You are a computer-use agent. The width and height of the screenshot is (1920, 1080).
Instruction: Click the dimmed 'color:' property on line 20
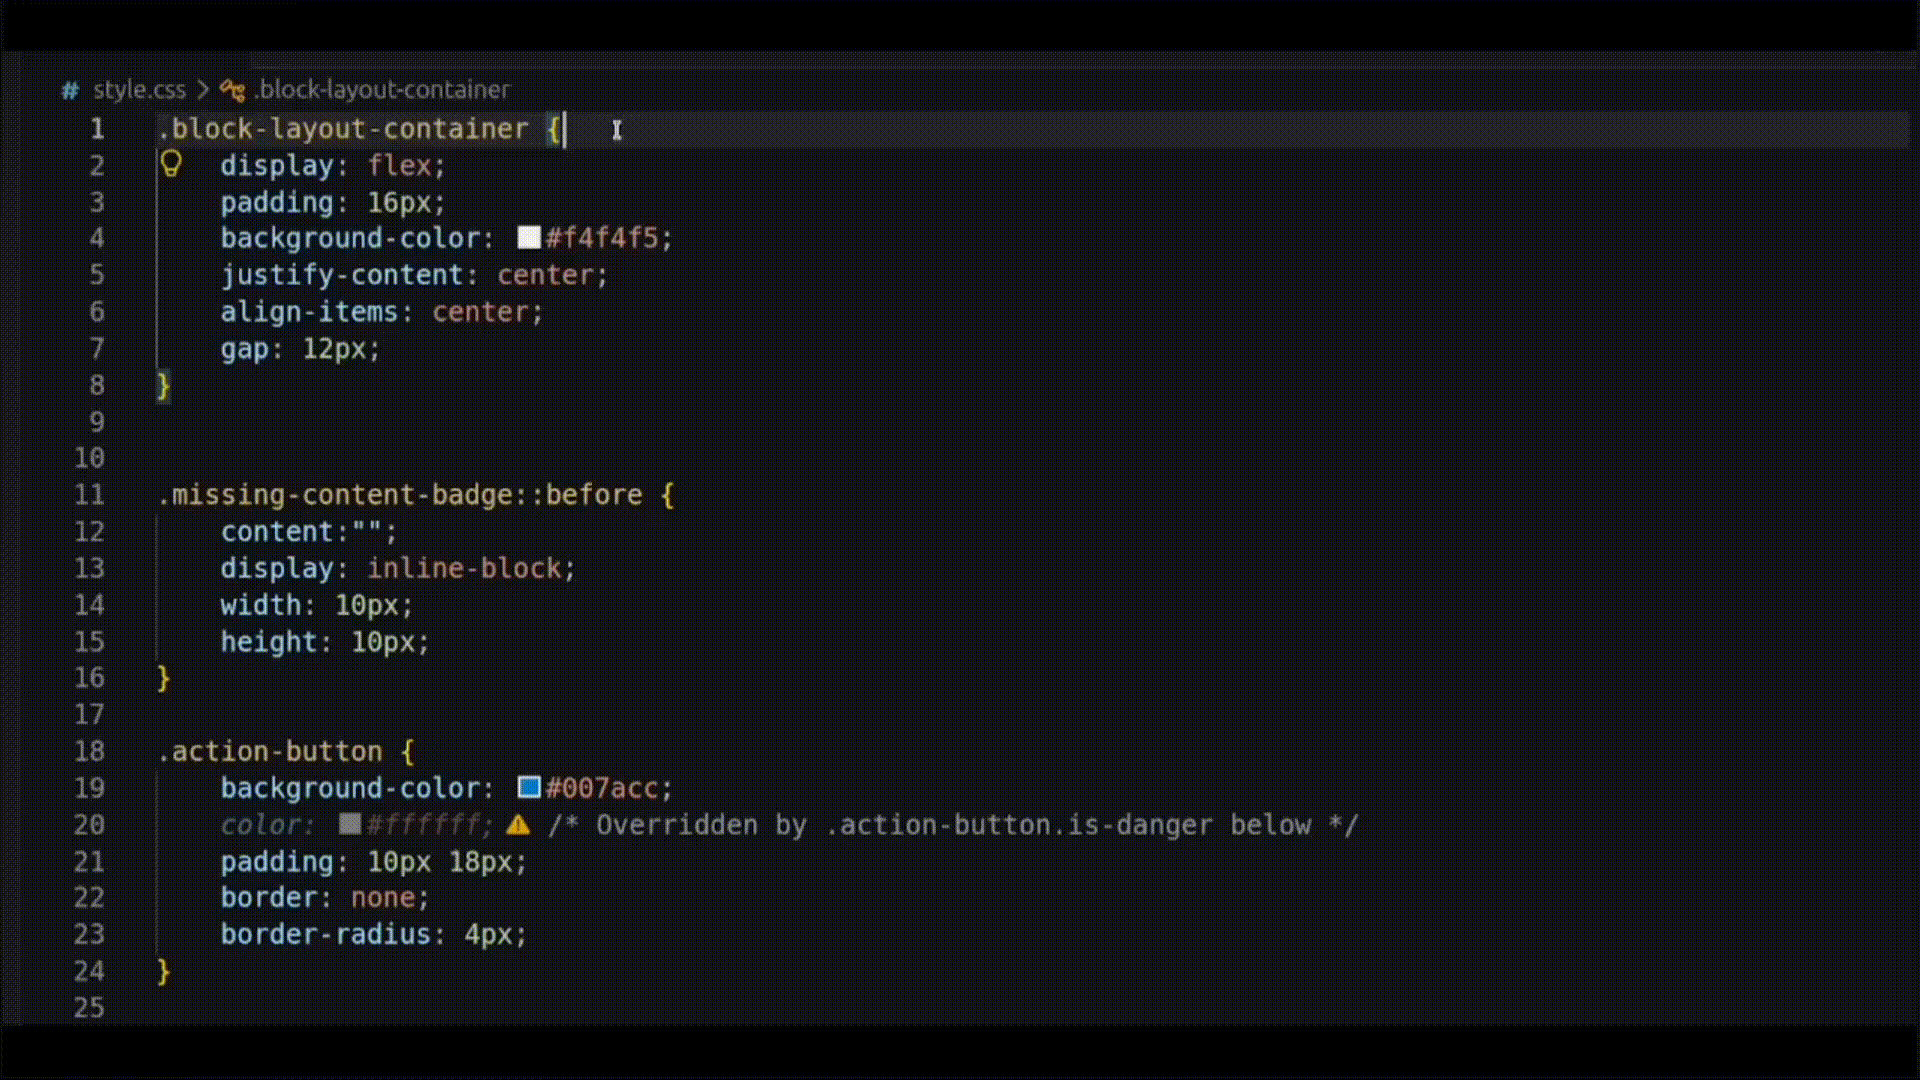pos(268,825)
